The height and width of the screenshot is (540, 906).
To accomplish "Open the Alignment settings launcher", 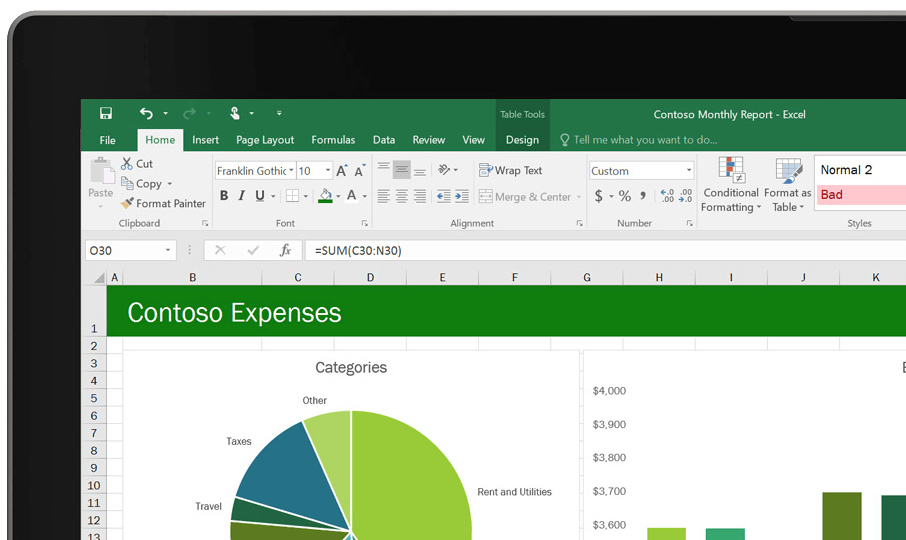I will pyautogui.click(x=579, y=224).
